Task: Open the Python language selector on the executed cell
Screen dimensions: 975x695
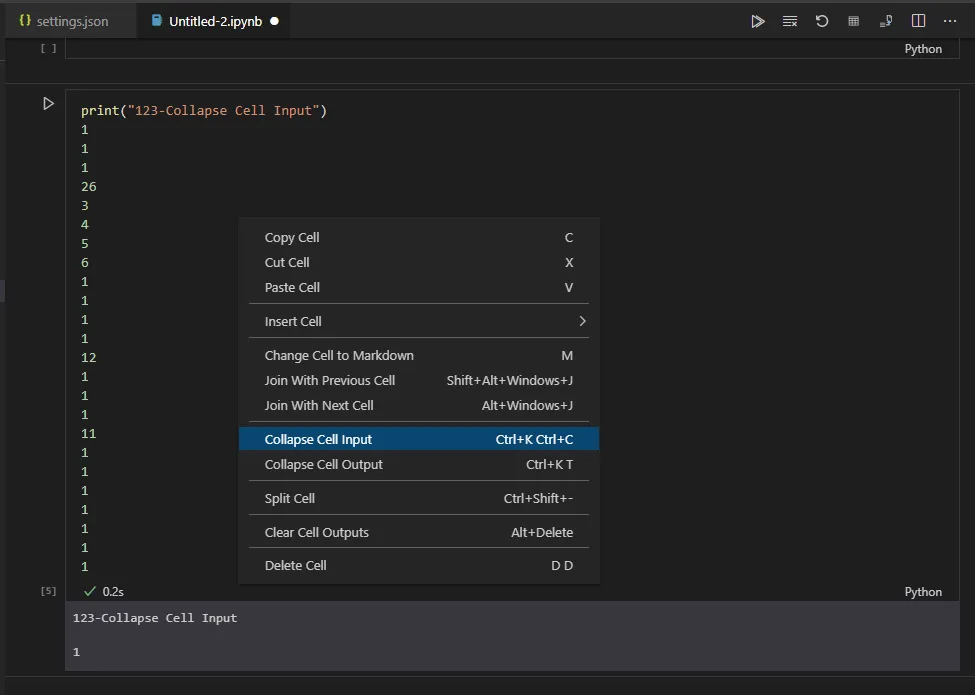Action: pos(922,591)
